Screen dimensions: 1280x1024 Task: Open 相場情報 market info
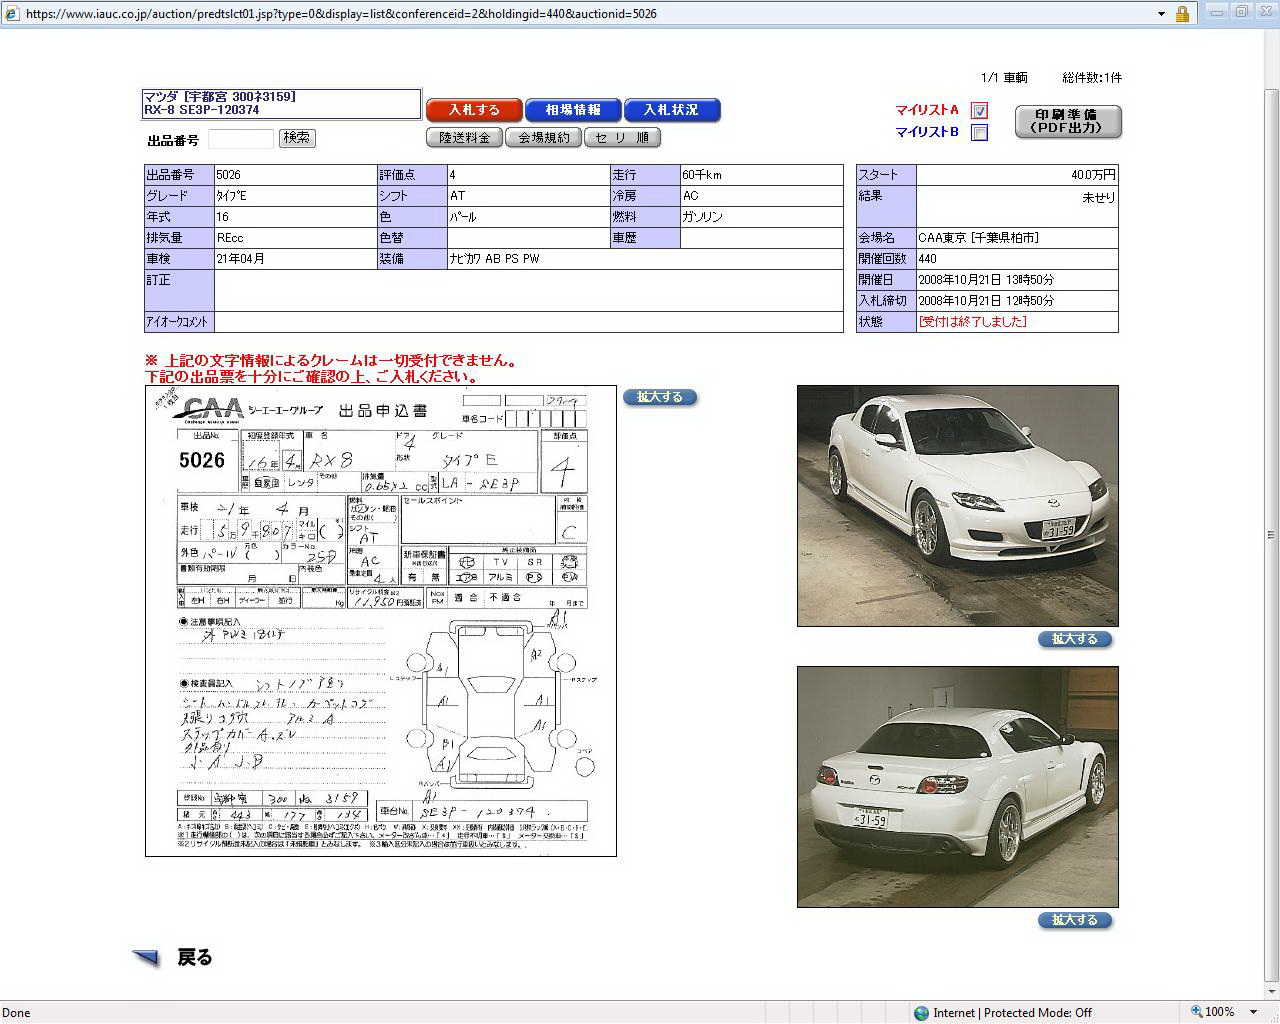[573, 110]
